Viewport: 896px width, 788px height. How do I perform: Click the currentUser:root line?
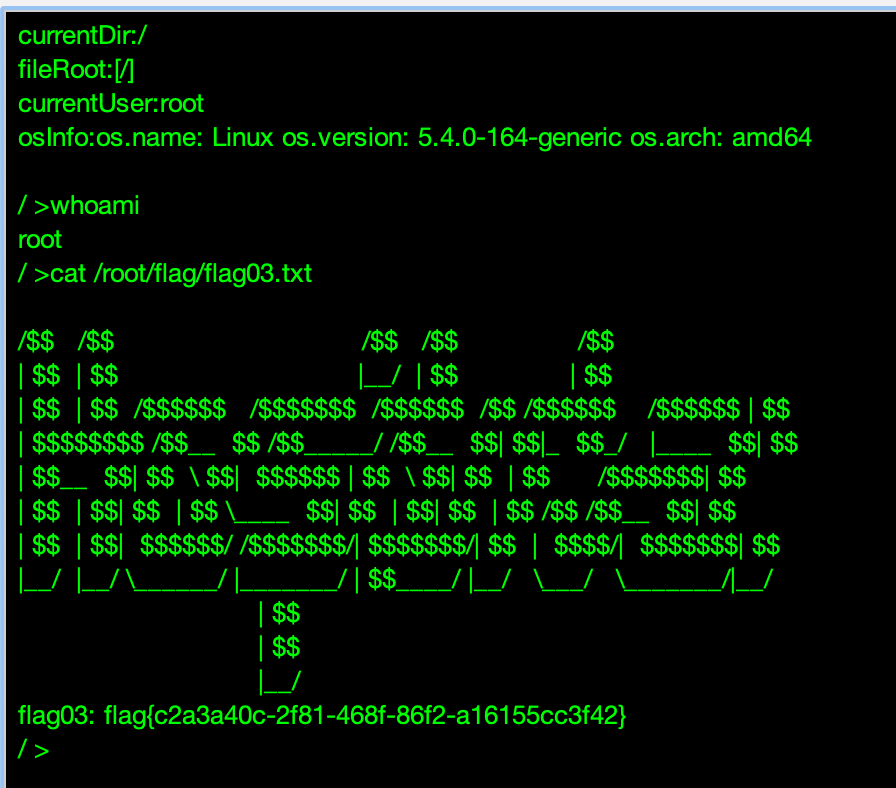pos(111,104)
